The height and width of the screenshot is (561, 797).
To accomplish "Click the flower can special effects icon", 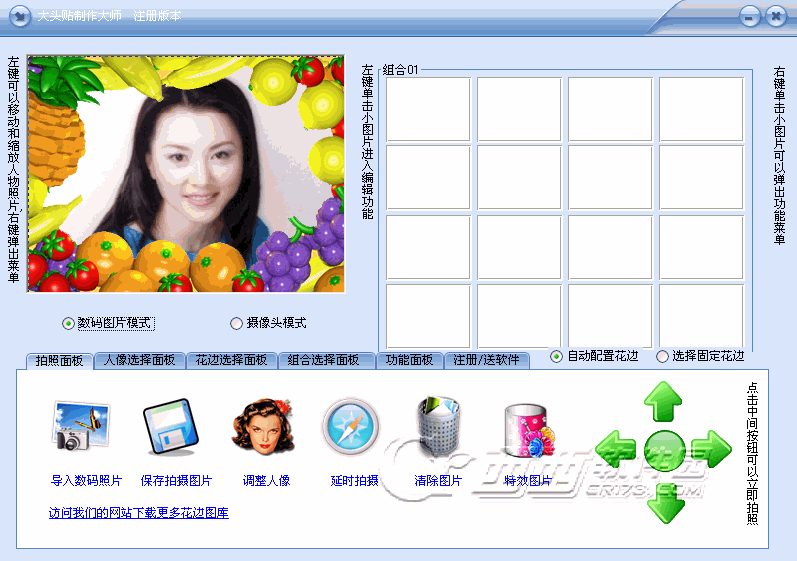I will (x=529, y=430).
